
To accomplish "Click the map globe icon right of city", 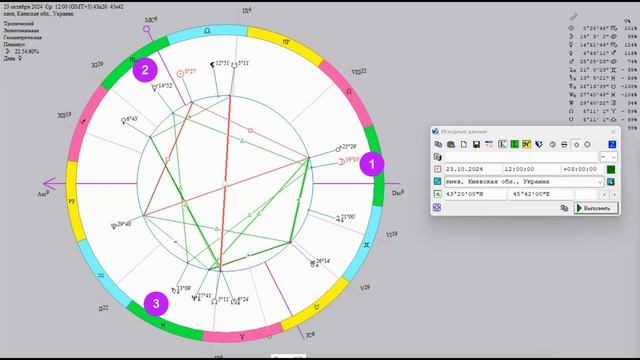I will 611,182.
